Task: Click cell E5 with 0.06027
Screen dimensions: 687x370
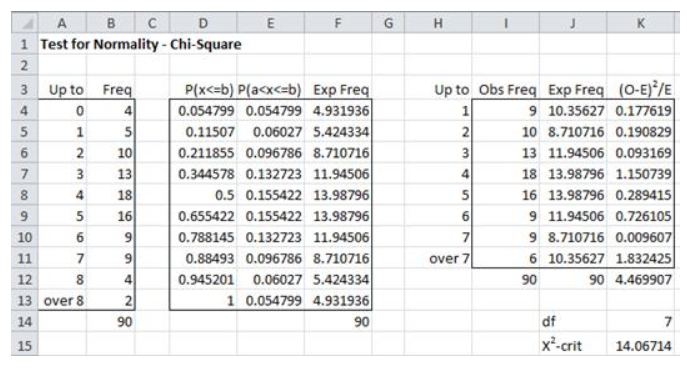Action: click(270, 132)
